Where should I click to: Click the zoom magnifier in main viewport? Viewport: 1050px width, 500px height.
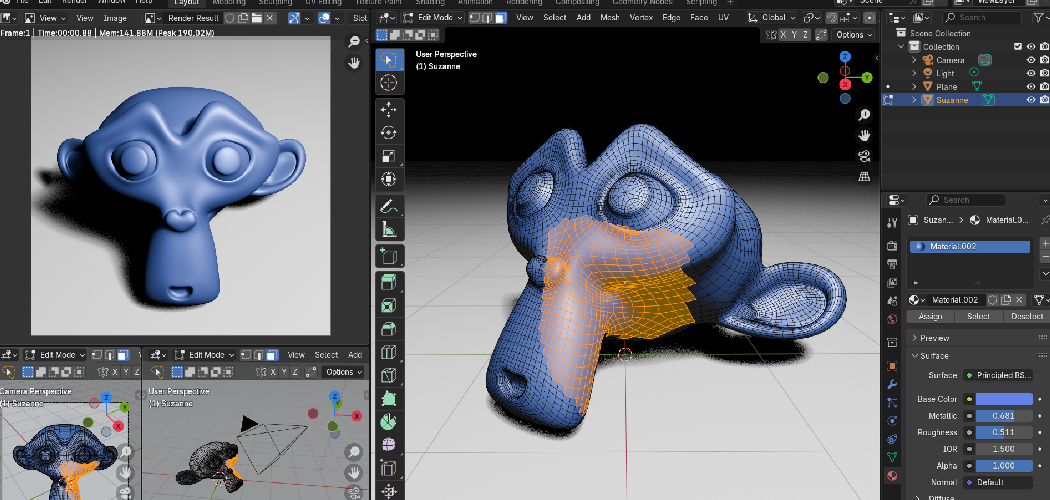coord(864,115)
